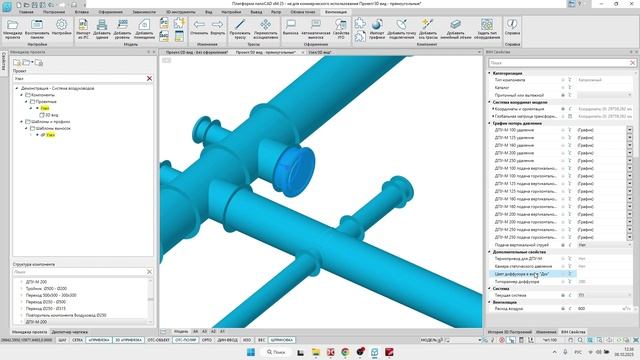This screenshot has width=640, height=360.
Task: Open dropdown for ДПУ-М 100 удаление график
Action: [x=629, y=130]
